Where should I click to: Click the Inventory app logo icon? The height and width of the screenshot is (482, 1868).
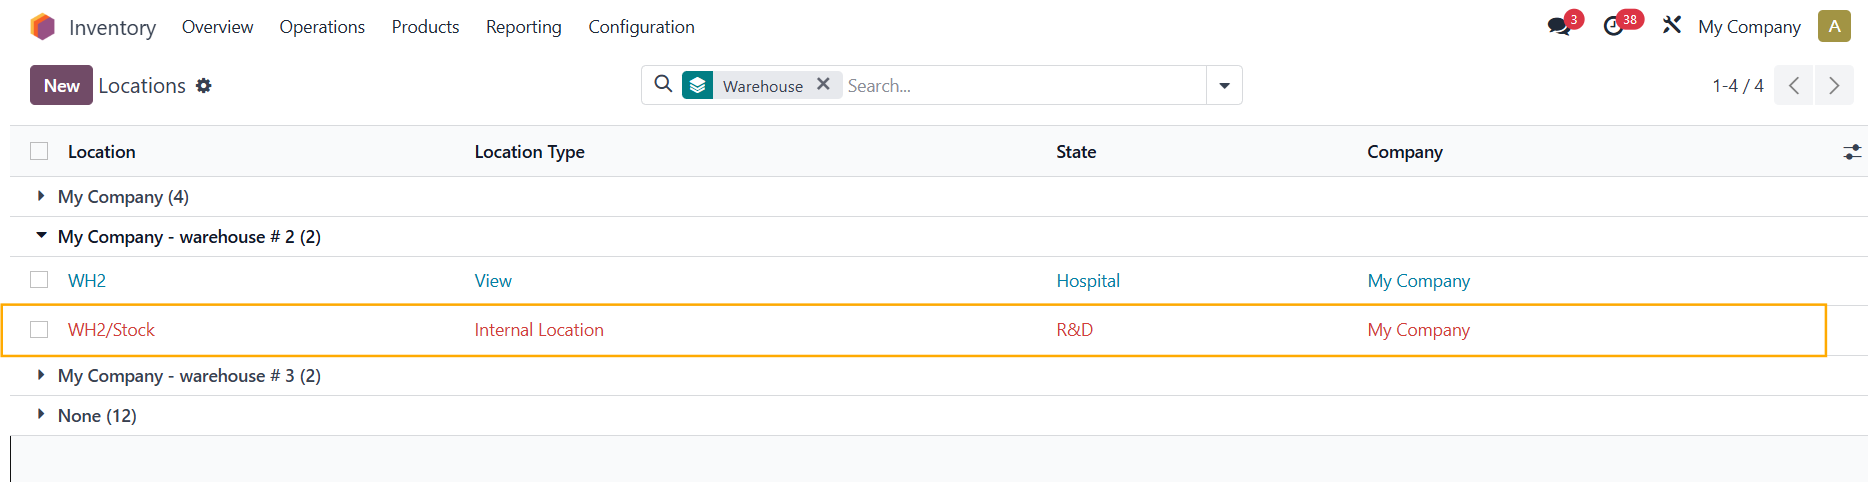[43, 27]
